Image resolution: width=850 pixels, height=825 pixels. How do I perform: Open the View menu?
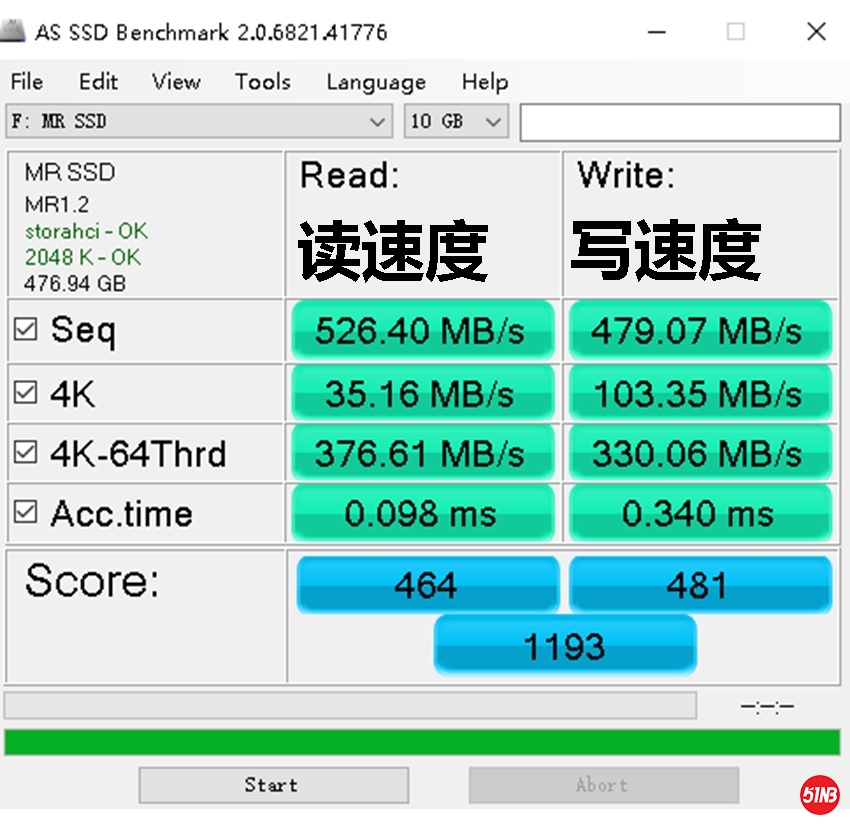pyautogui.click(x=175, y=82)
